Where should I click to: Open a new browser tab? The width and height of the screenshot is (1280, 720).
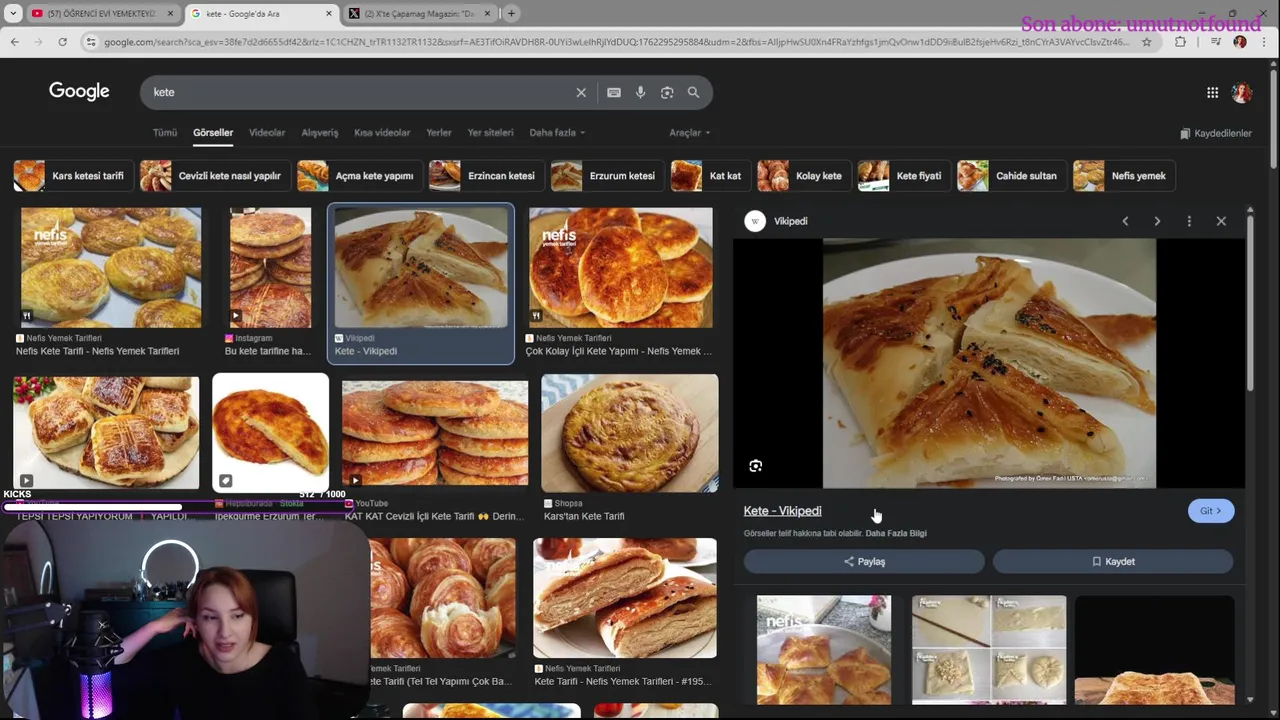(x=511, y=14)
